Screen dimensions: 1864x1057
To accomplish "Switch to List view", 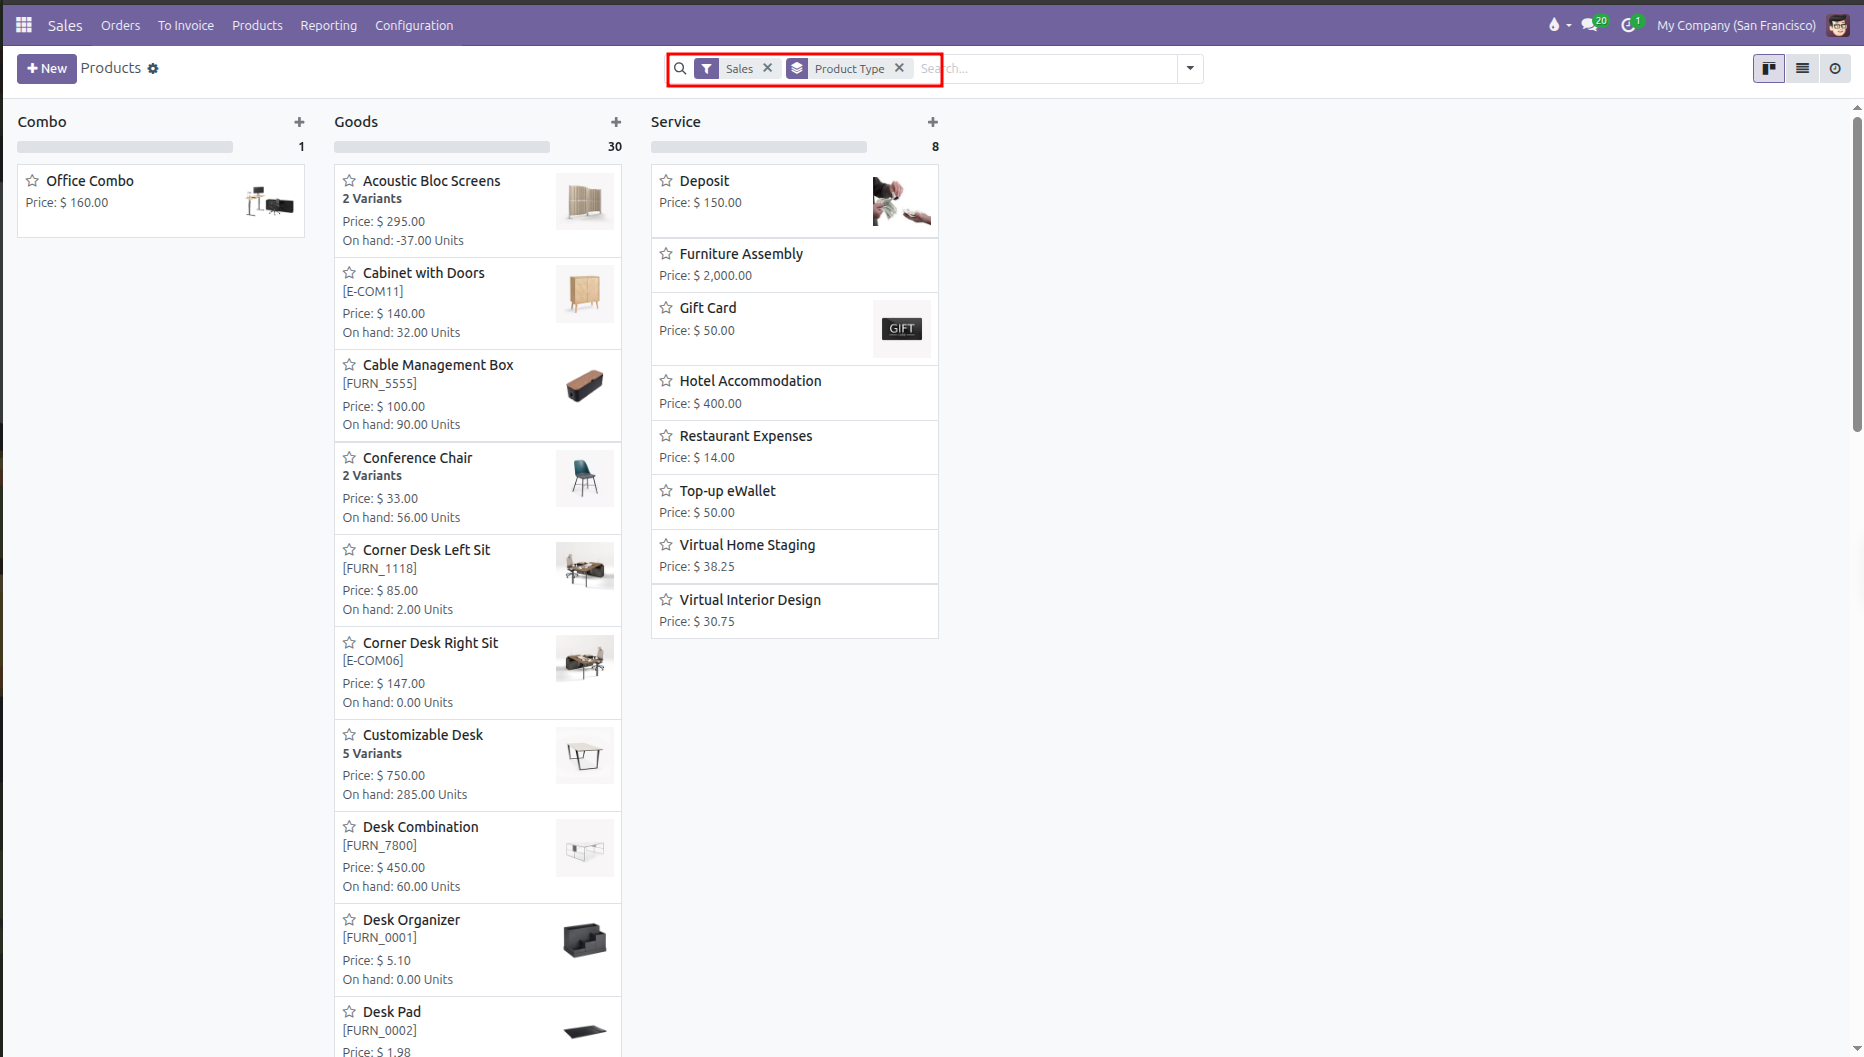I will [1802, 68].
